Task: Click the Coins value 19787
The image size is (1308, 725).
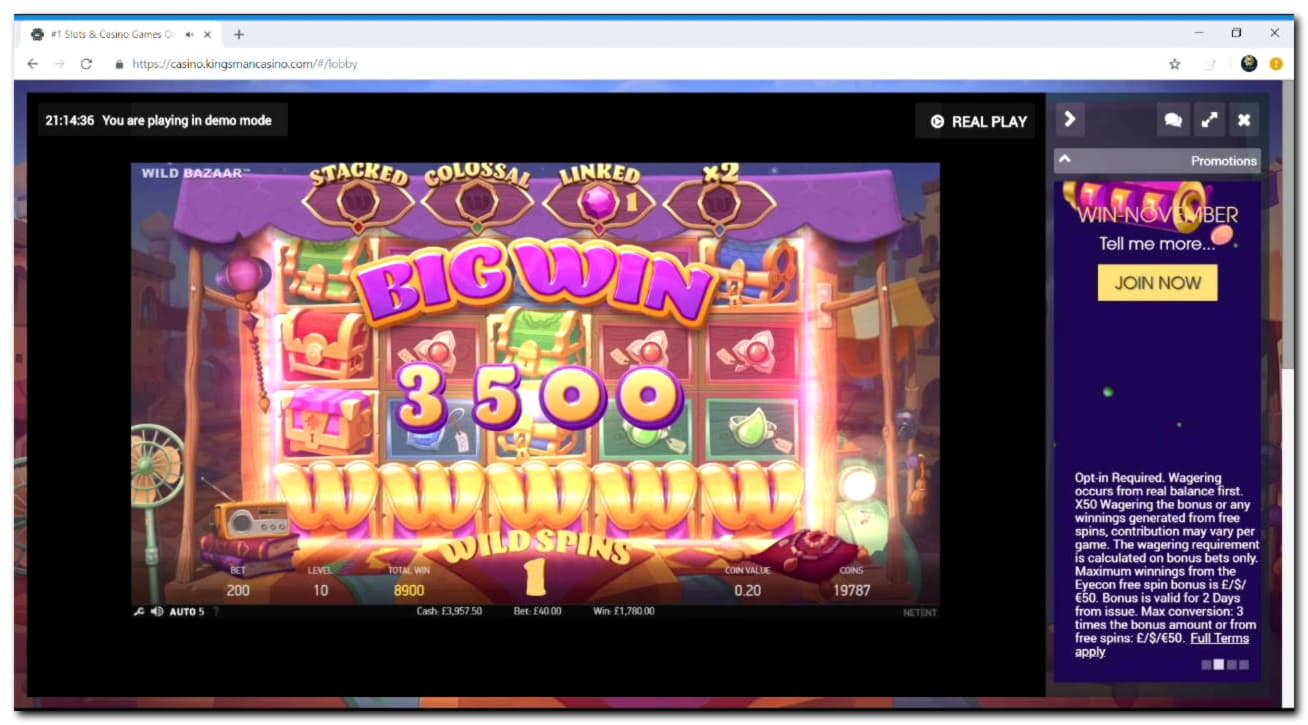Action: [852, 590]
